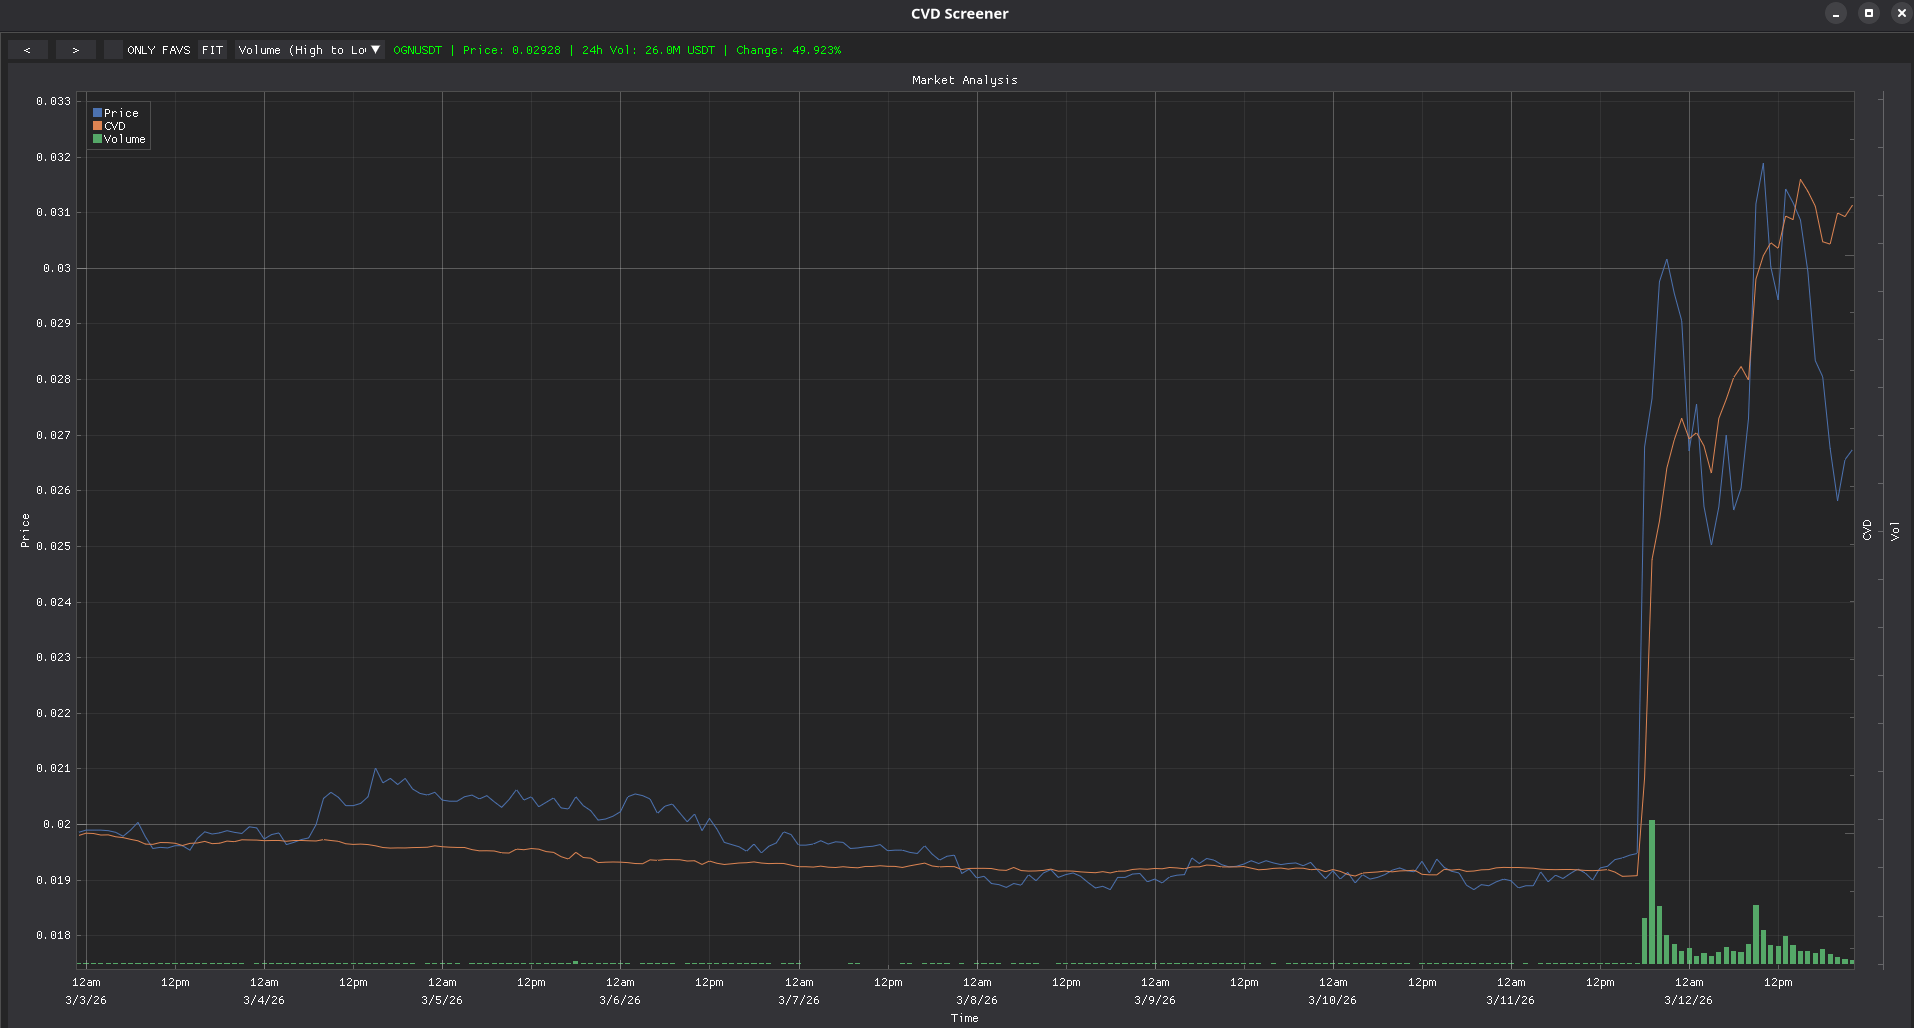Open the Volume (High to Low) sort dropdown

point(309,50)
